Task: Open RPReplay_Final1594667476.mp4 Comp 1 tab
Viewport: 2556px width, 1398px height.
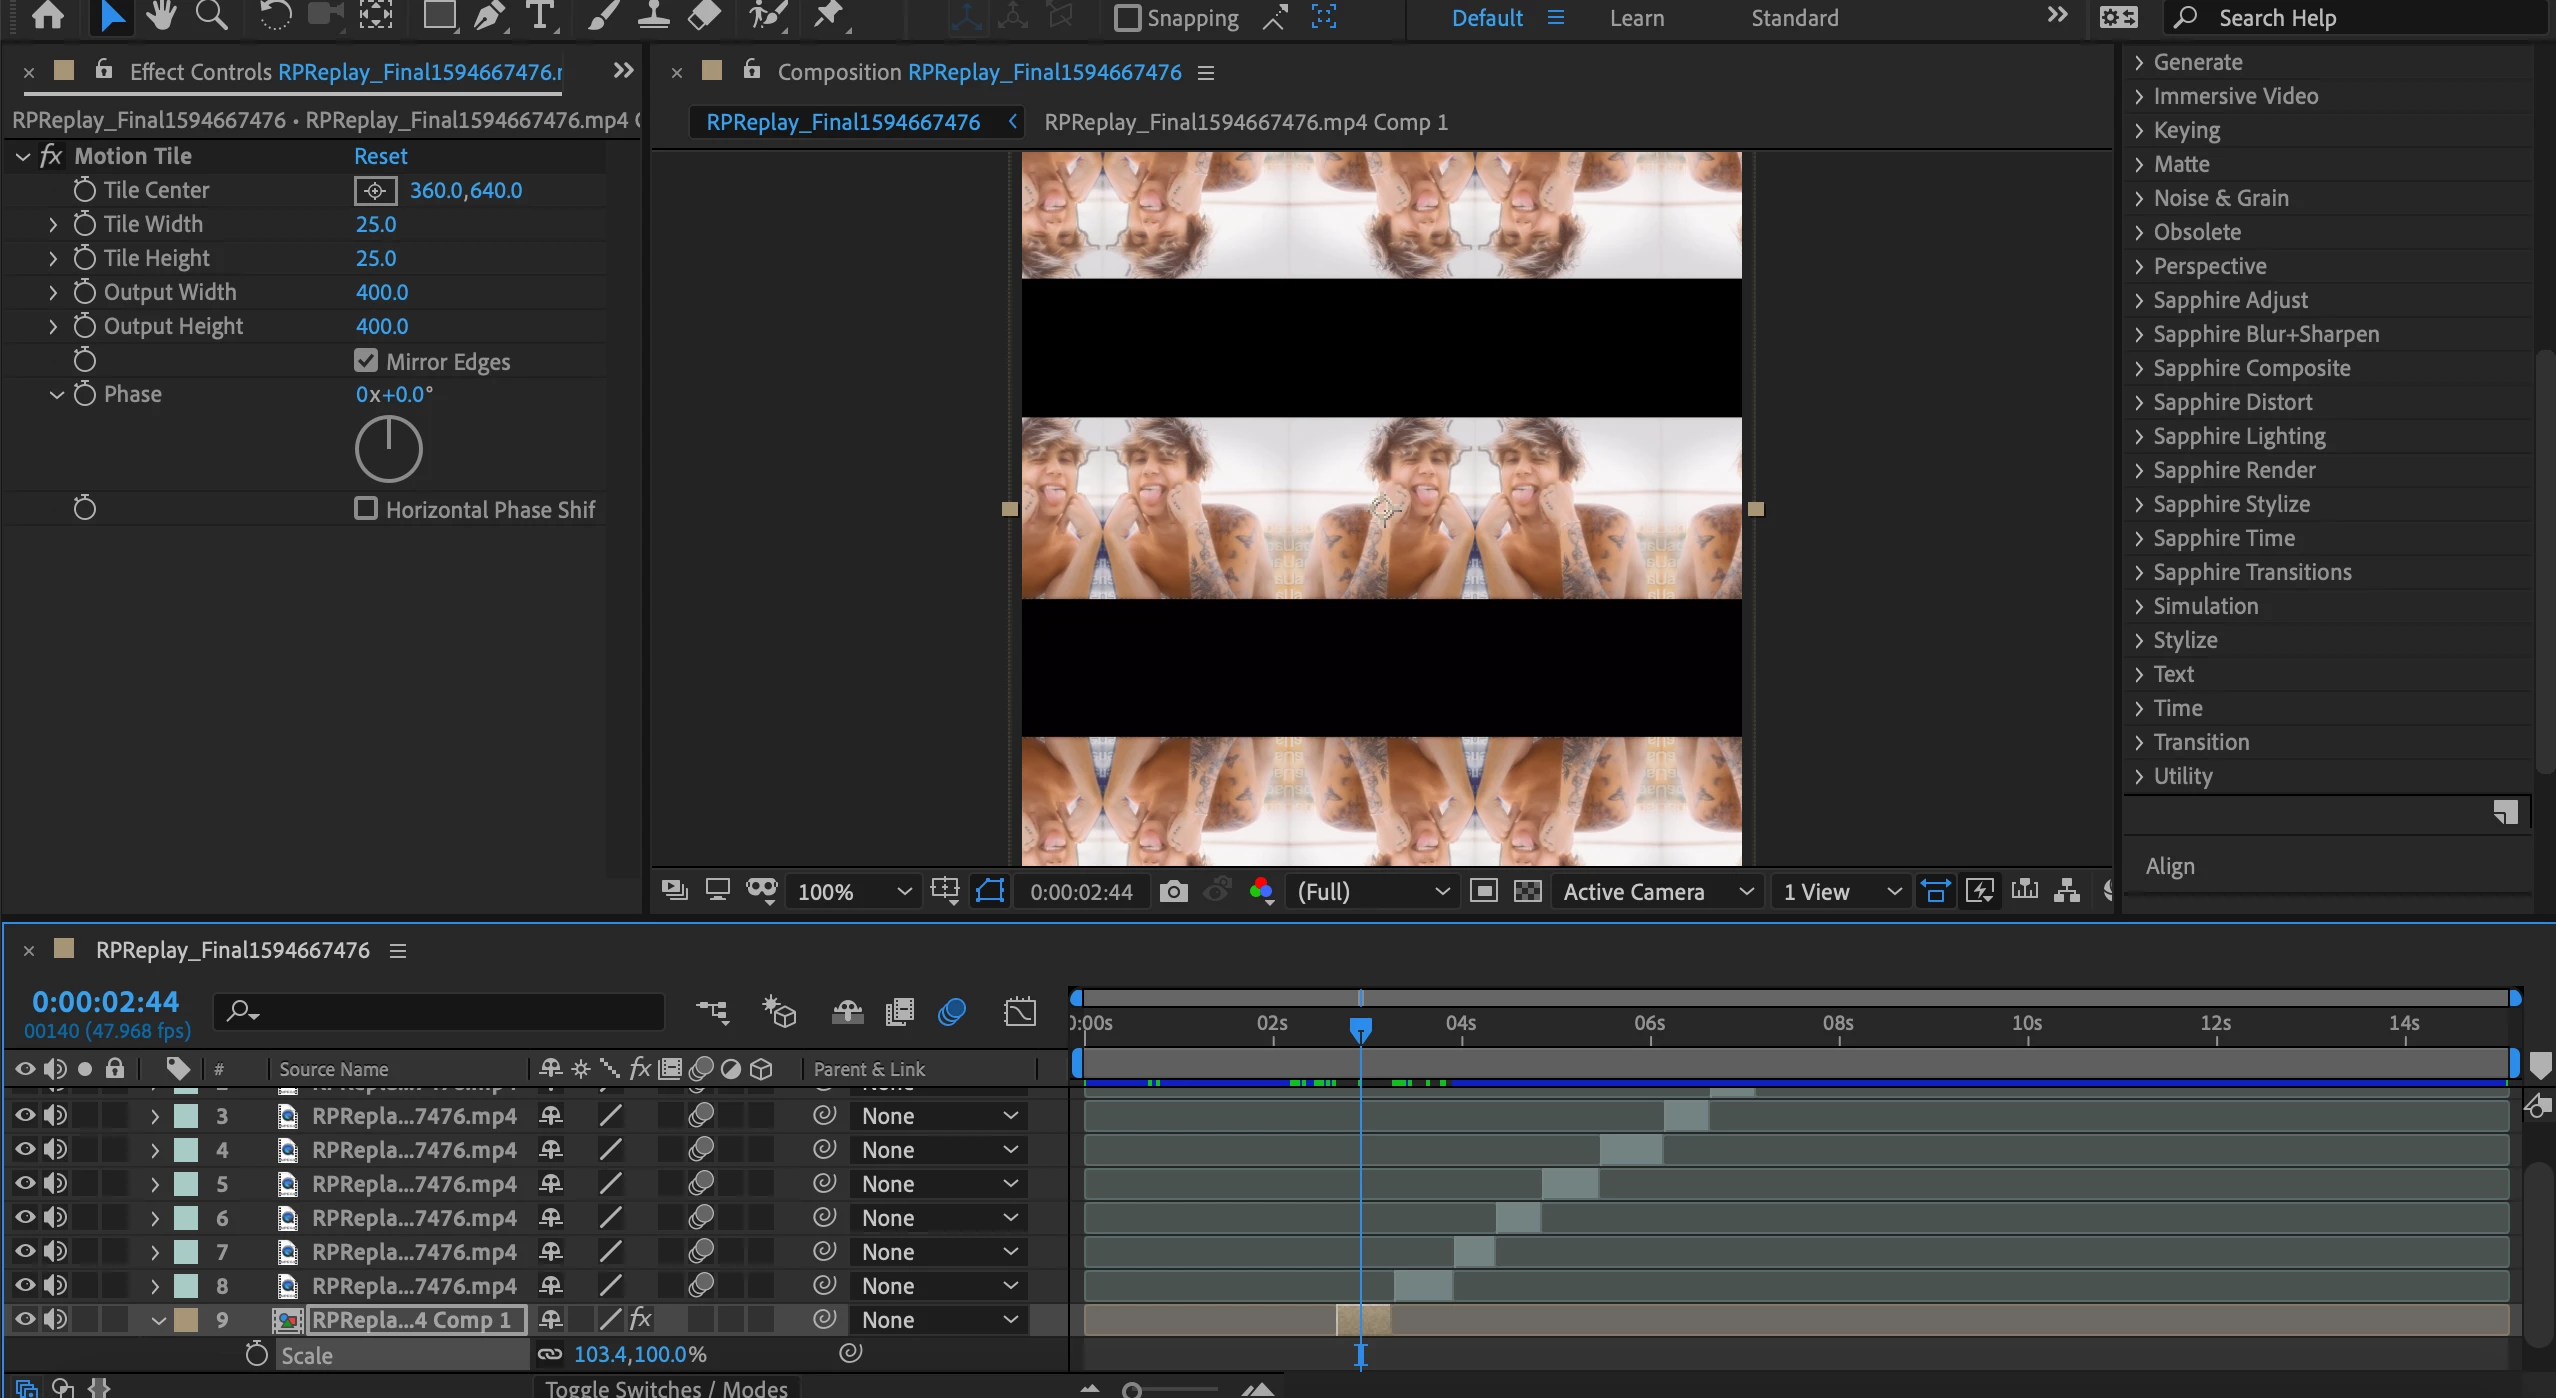Action: [1245, 122]
